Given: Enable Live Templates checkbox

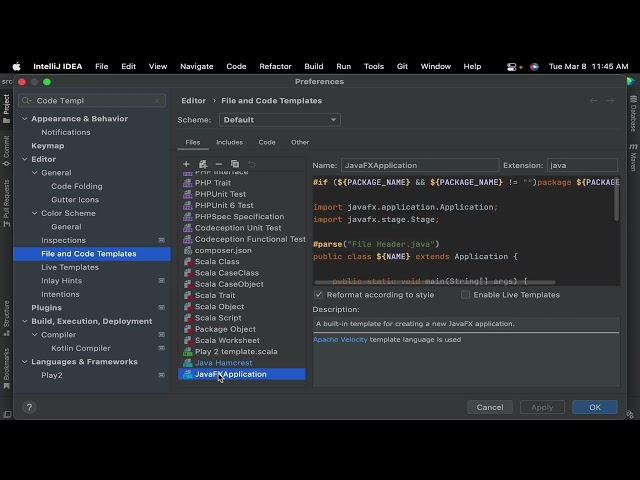Looking at the screenshot, I should [x=465, y=295].
